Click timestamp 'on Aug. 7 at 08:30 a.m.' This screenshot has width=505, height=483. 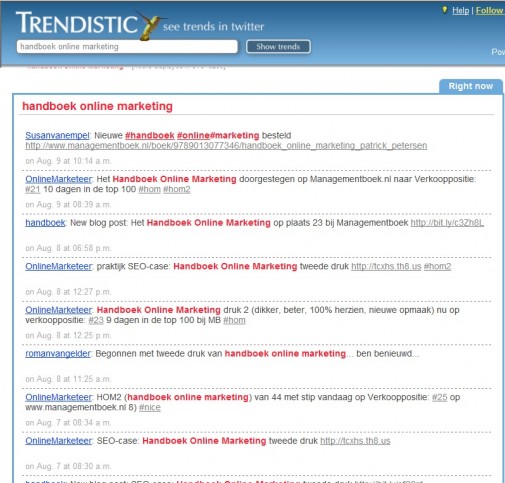[68, 467]
